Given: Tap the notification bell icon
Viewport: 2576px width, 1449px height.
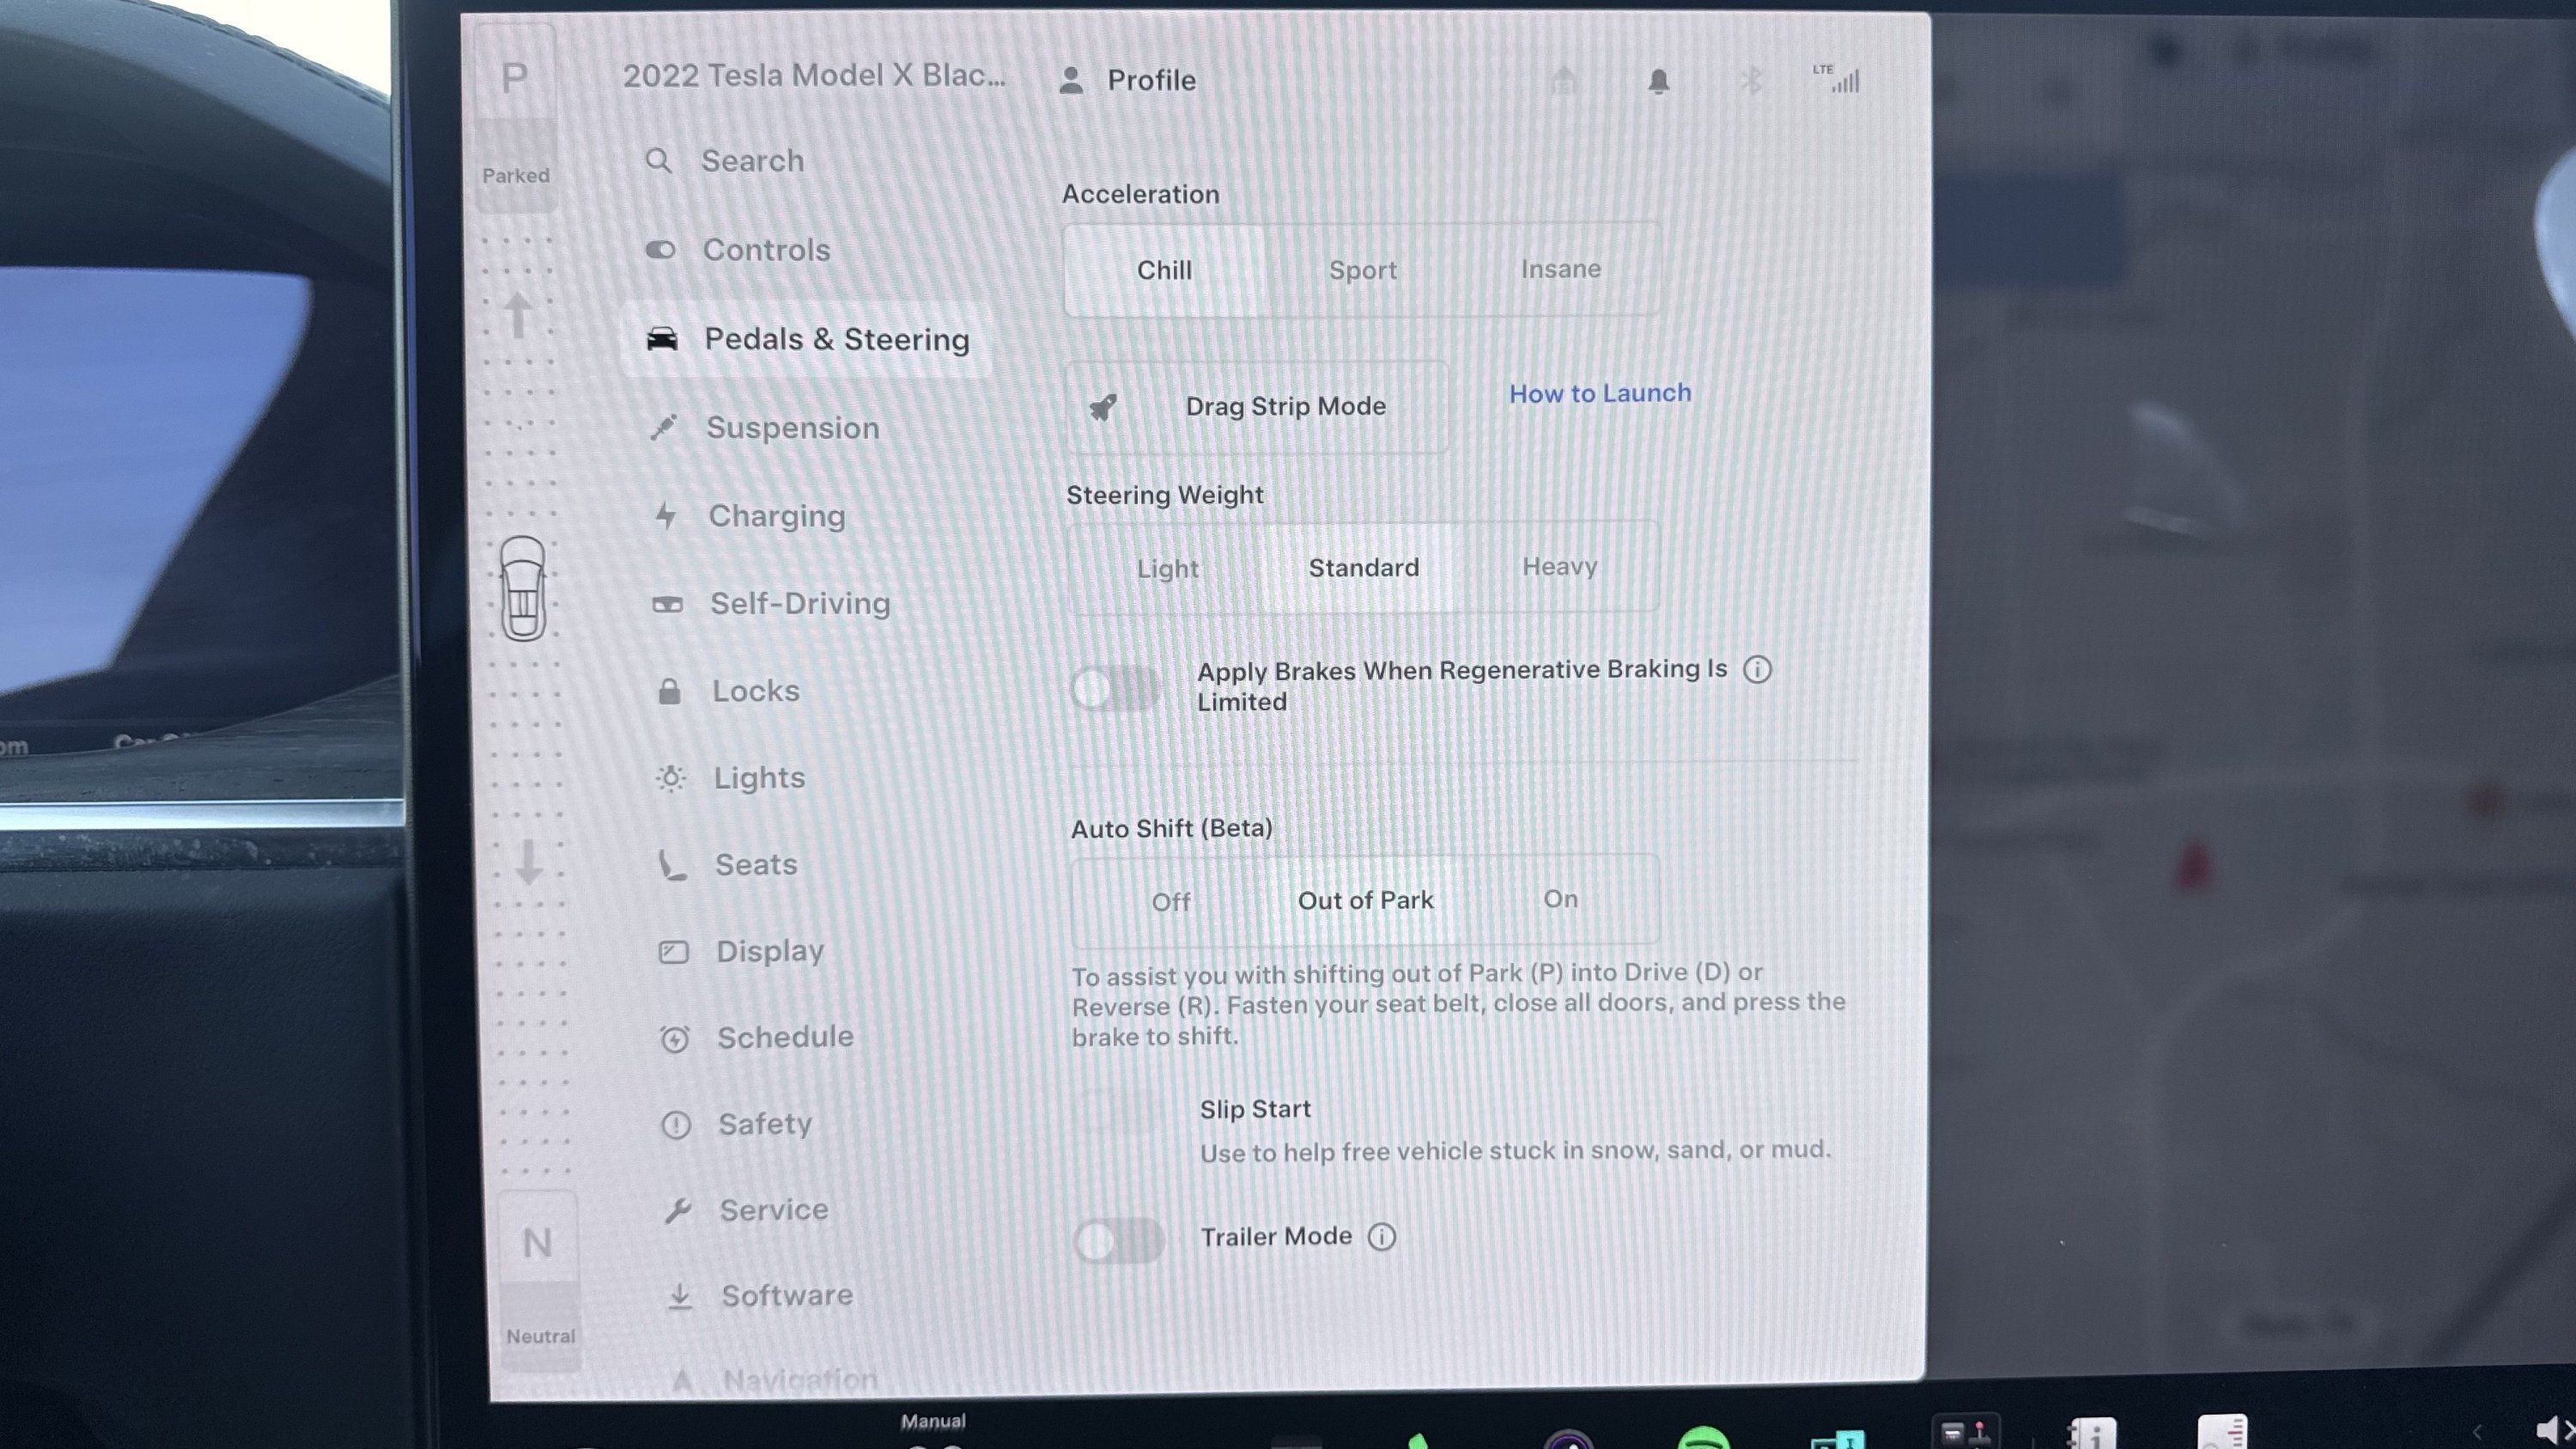Looking at the screenshot, I should point(1658,81).
